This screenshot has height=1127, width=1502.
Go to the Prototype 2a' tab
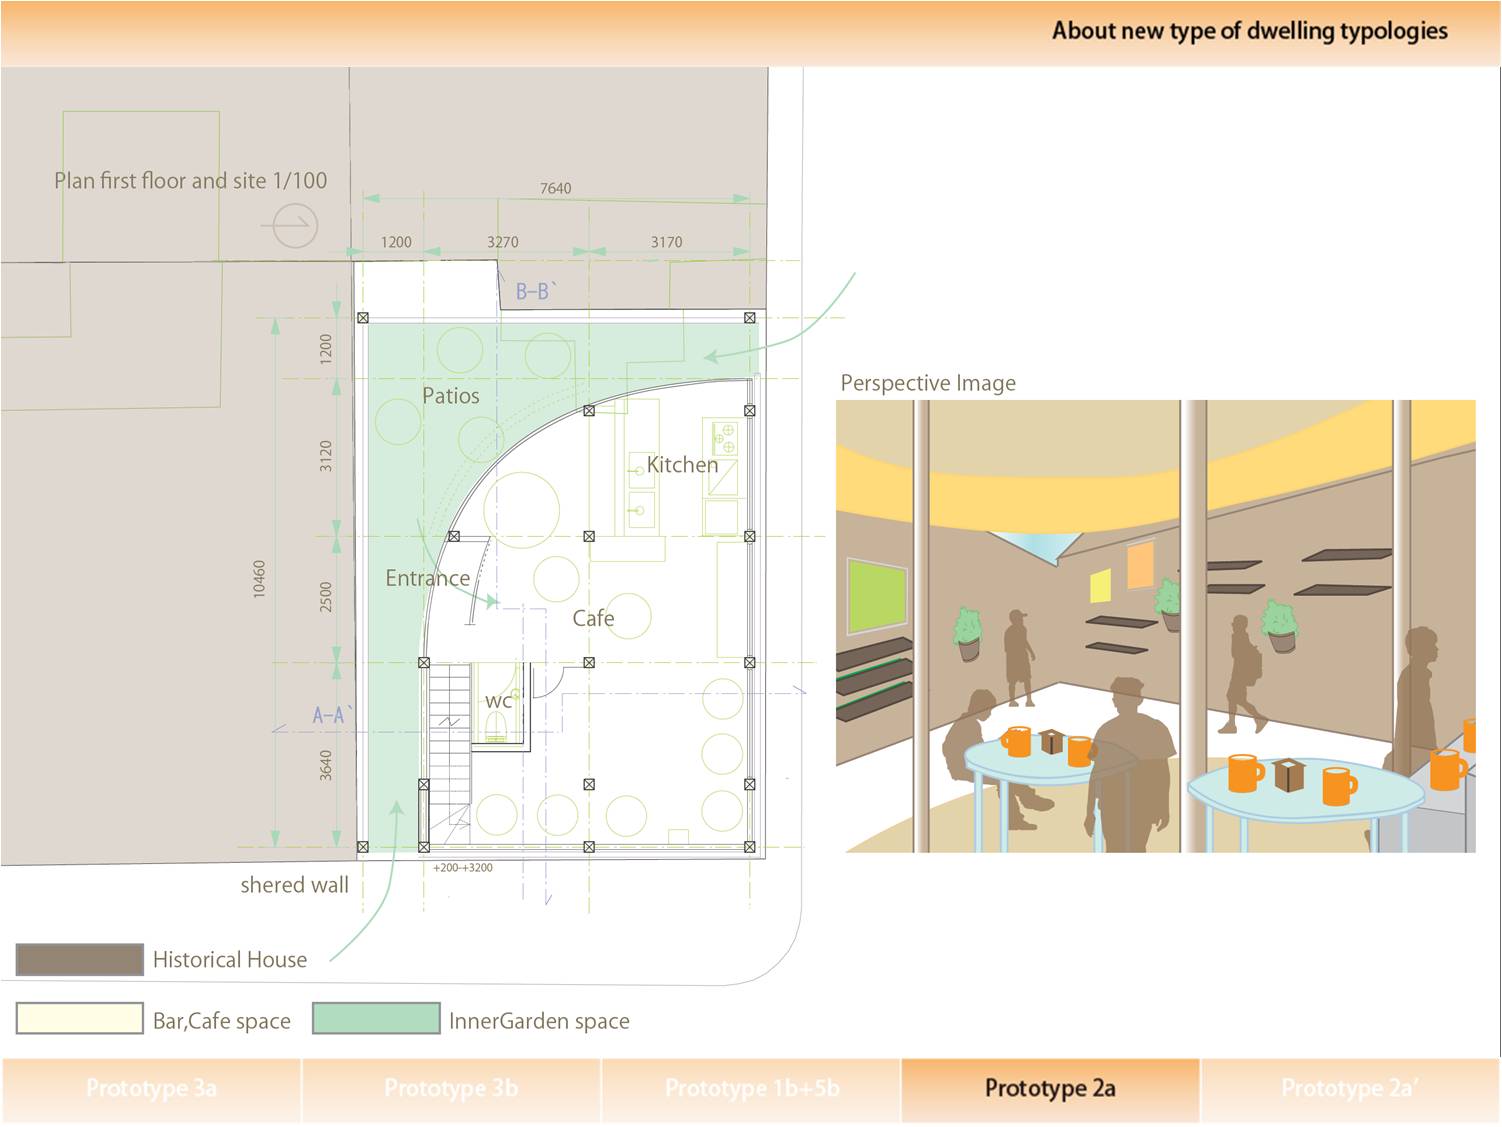point(1350,1089)
